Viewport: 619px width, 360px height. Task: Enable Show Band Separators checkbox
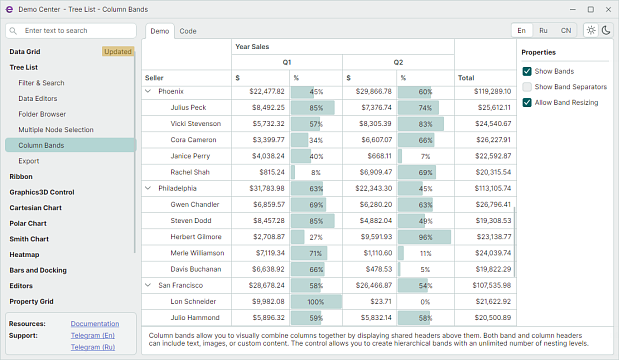click(x=527, y=87)
